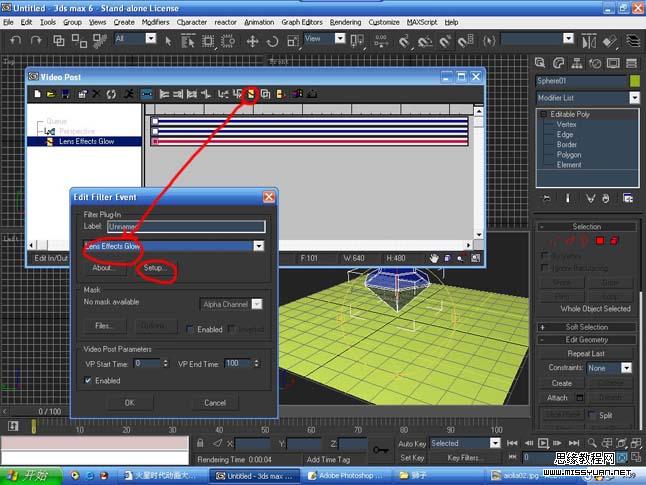Choose the Select and Rotate tool
Viewport: 646px width, 485px height.
pos(272,41)
